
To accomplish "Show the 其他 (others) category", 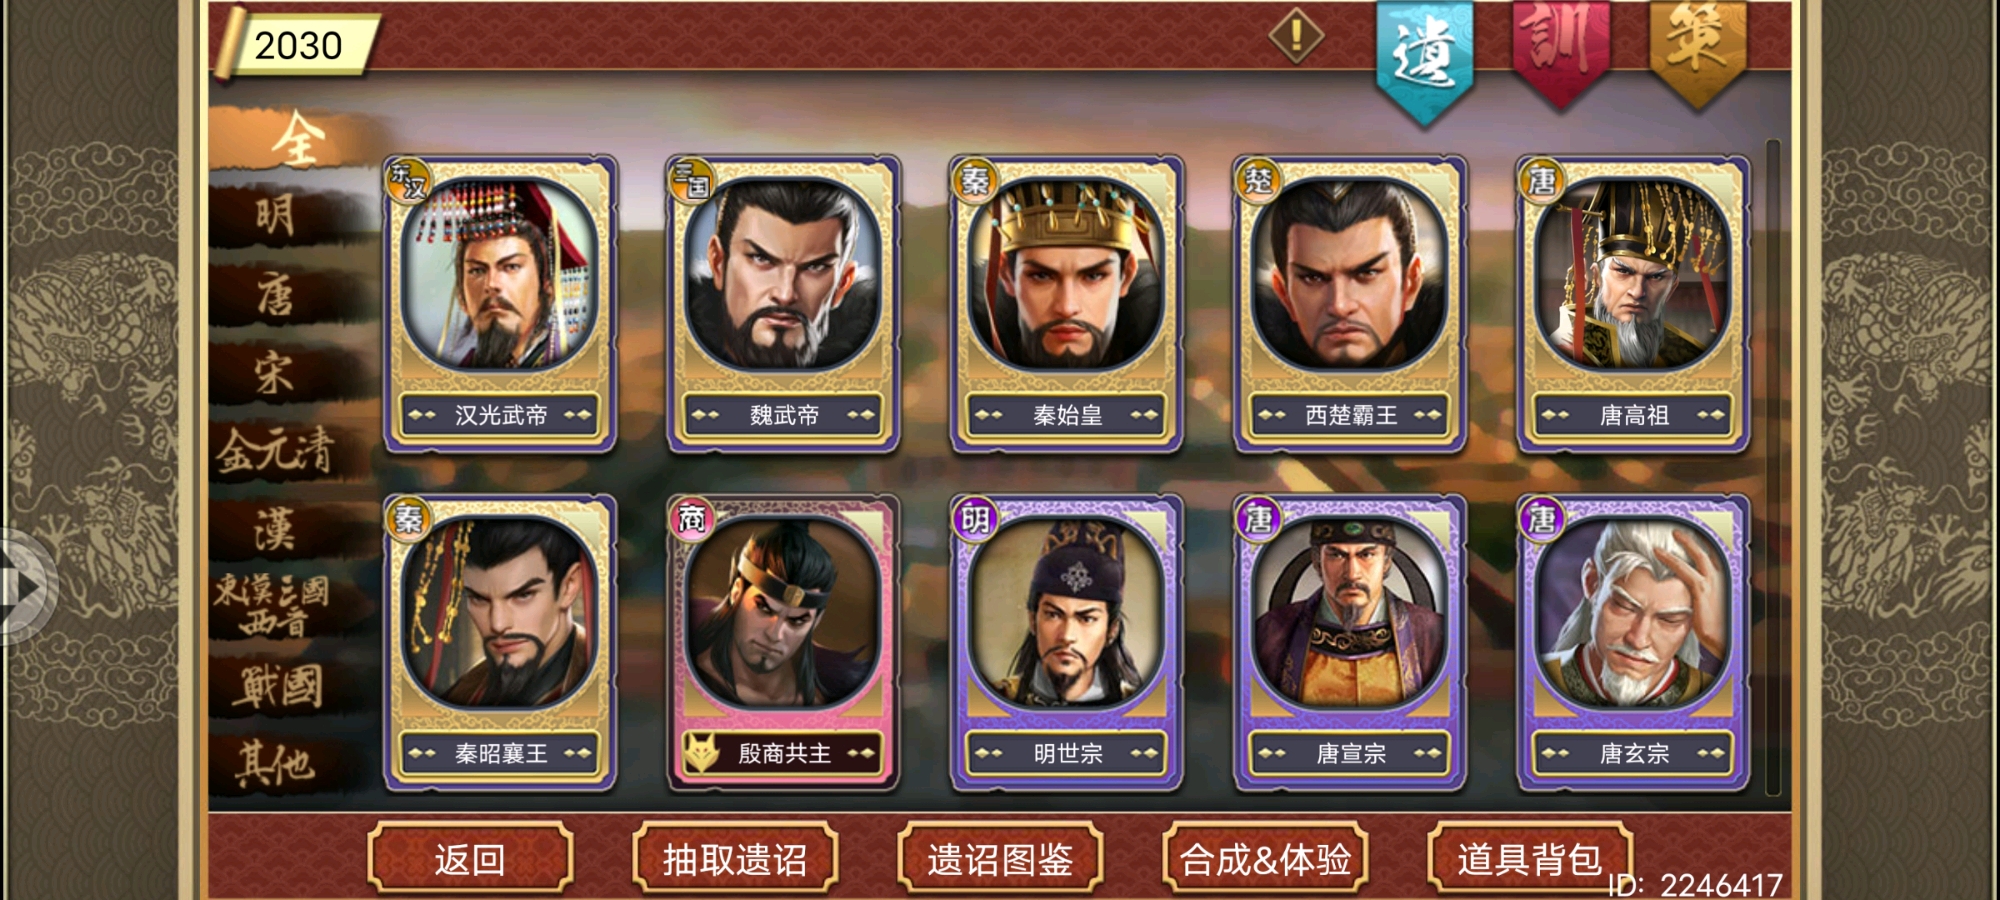I will 276,765.
